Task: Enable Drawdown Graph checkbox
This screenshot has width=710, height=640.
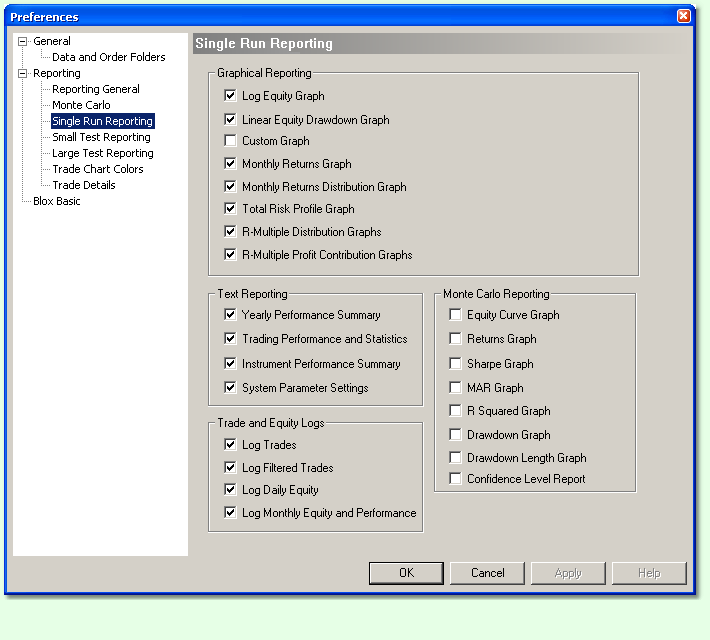Action: pos(455,435)
